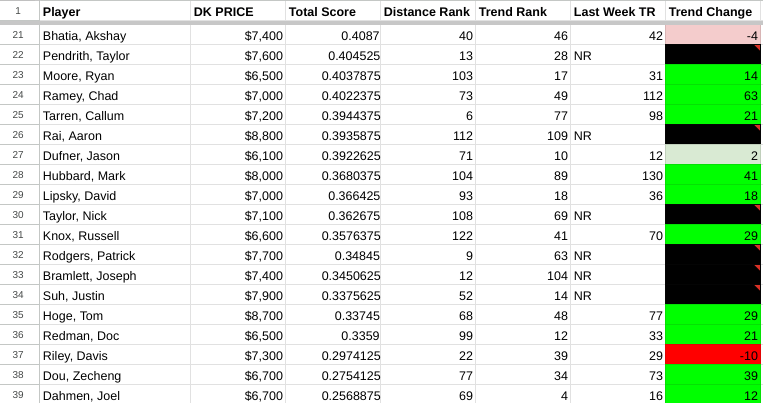Click the Distance Rank header cell
The width and height of the screenshot is (763, 403).
point(428,11)
